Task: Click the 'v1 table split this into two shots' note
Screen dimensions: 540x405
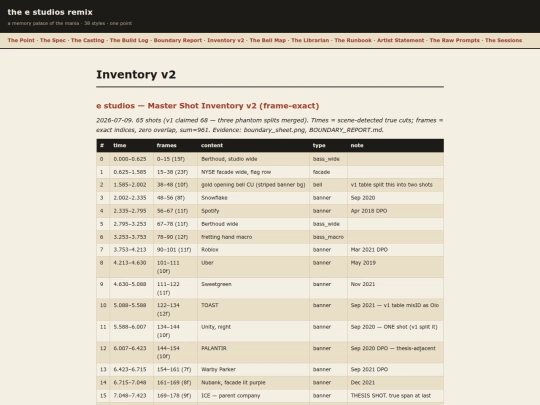Action: click(395, 185)
